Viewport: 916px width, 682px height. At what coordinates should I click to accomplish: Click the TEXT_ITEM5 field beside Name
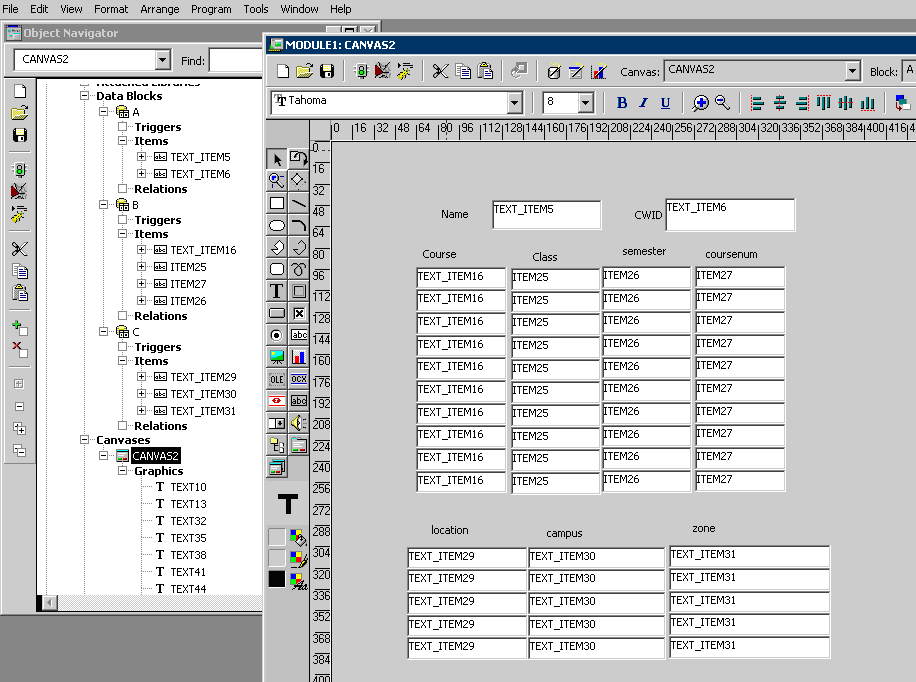[546, 215]
